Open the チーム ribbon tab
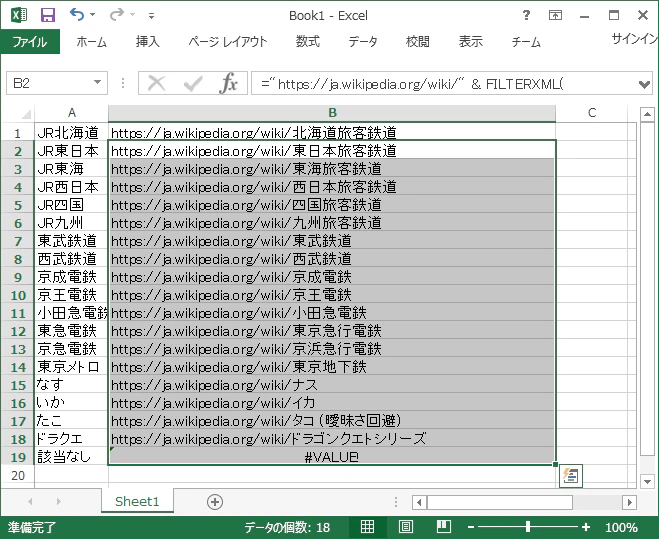This screenshot has height=539, width=659. [526, 42]
